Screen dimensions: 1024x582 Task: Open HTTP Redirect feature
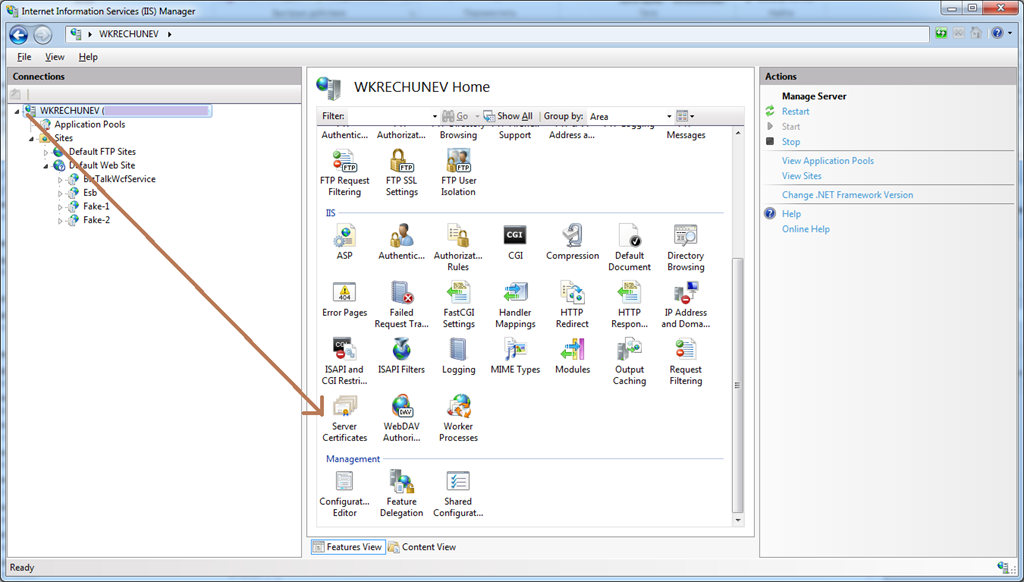coord(572,304)
